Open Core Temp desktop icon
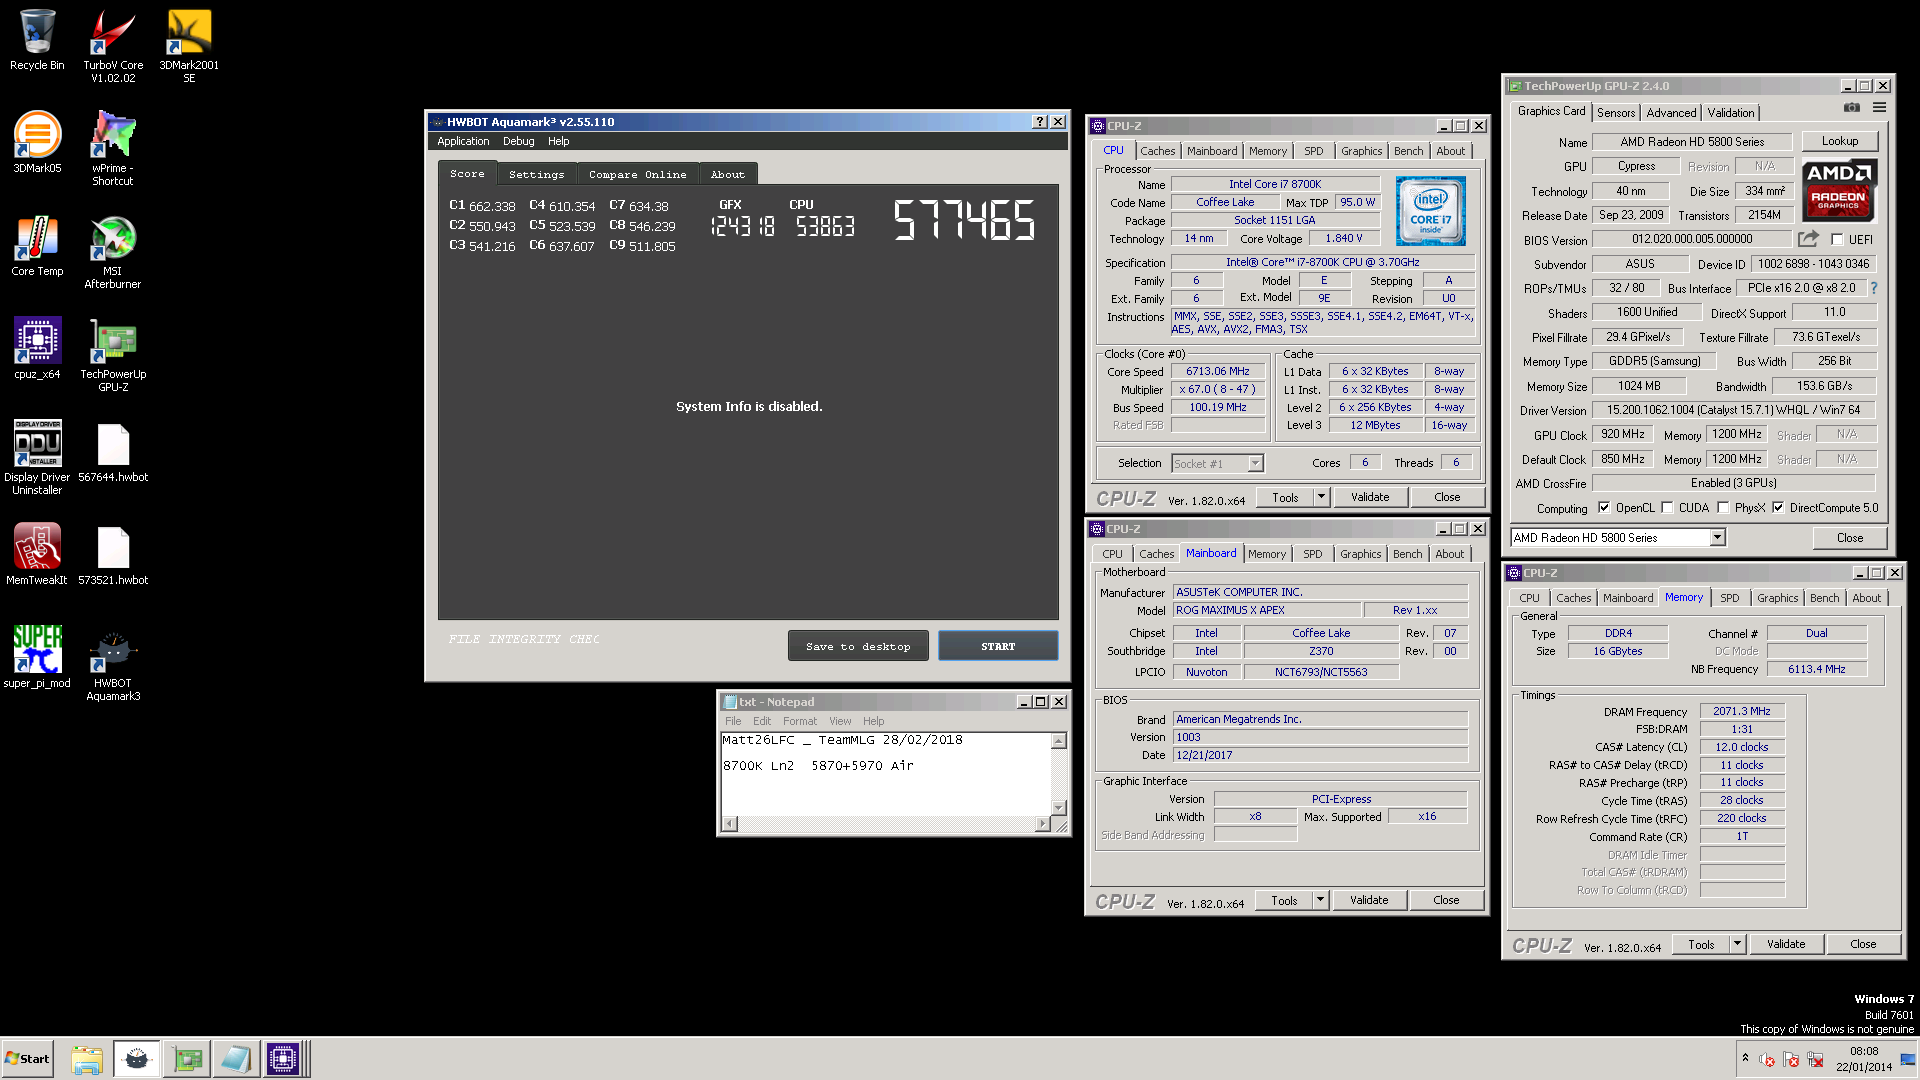1920x1080 pixels. tap(37, 245)
